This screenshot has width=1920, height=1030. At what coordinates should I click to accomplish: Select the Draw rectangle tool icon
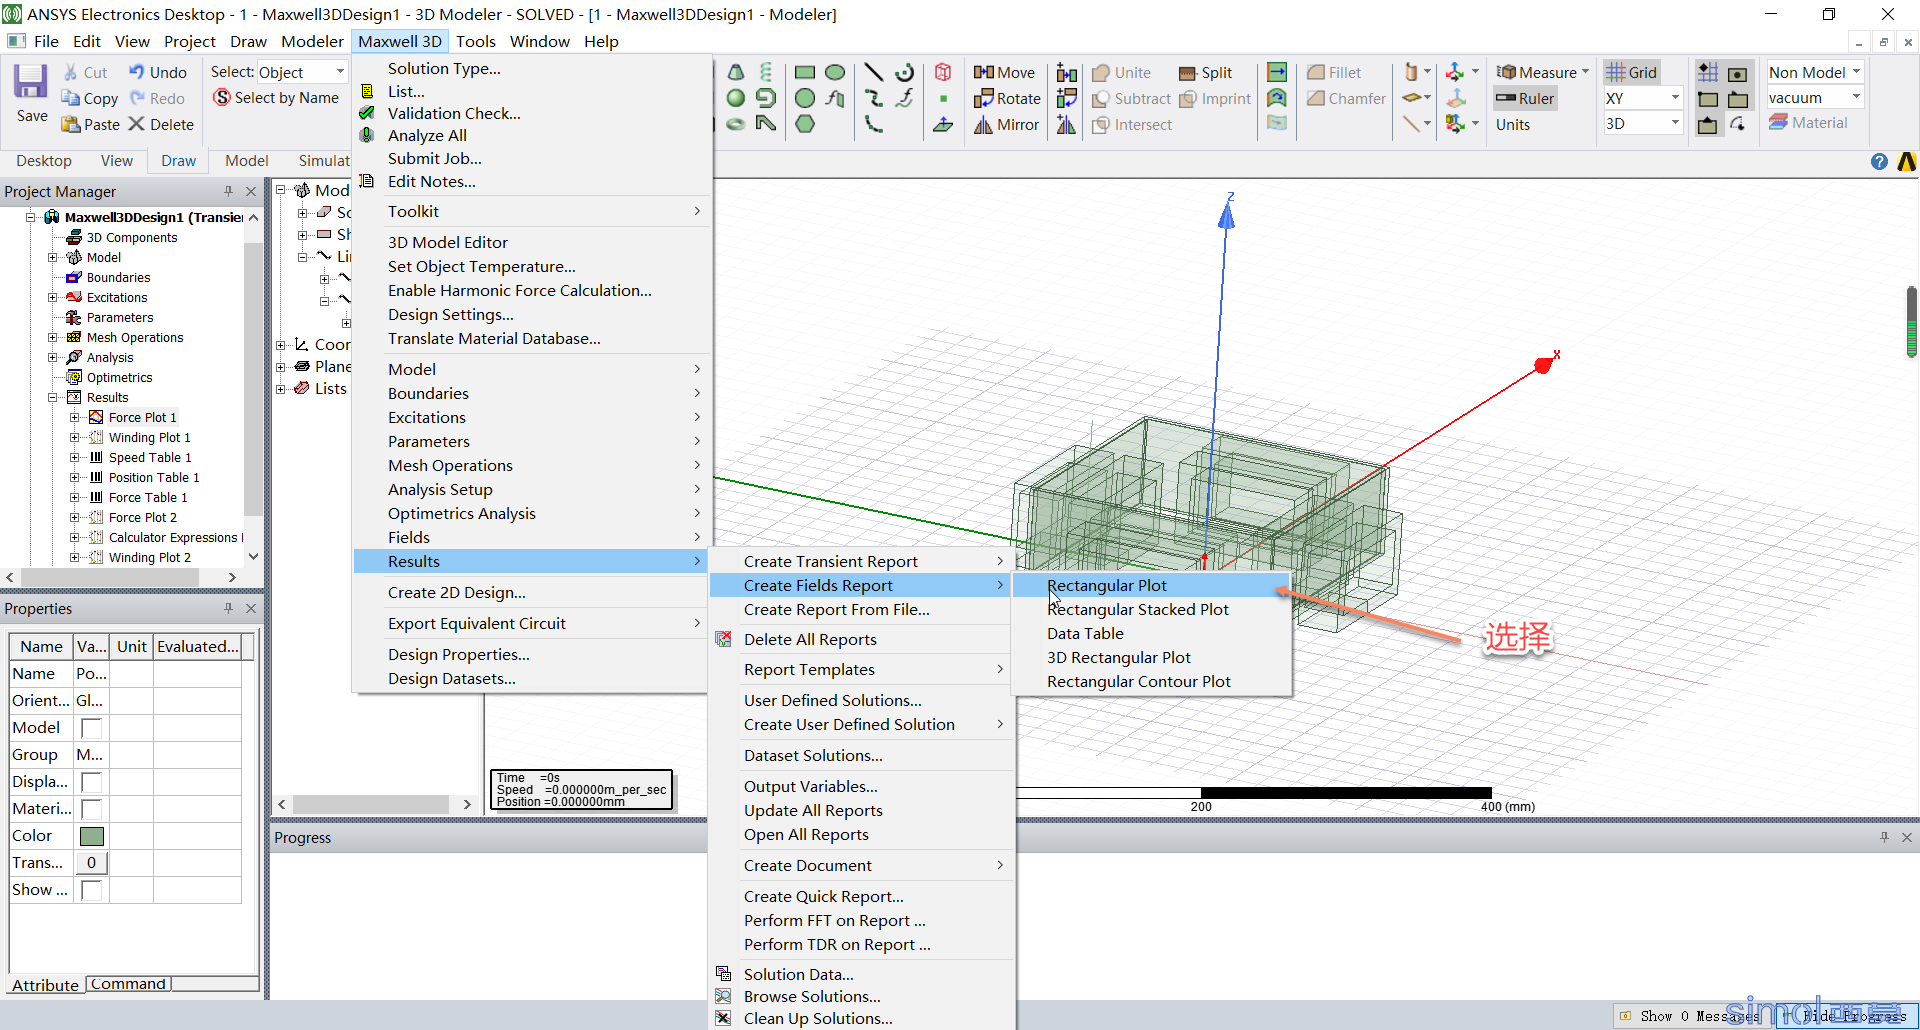[805, 72]
